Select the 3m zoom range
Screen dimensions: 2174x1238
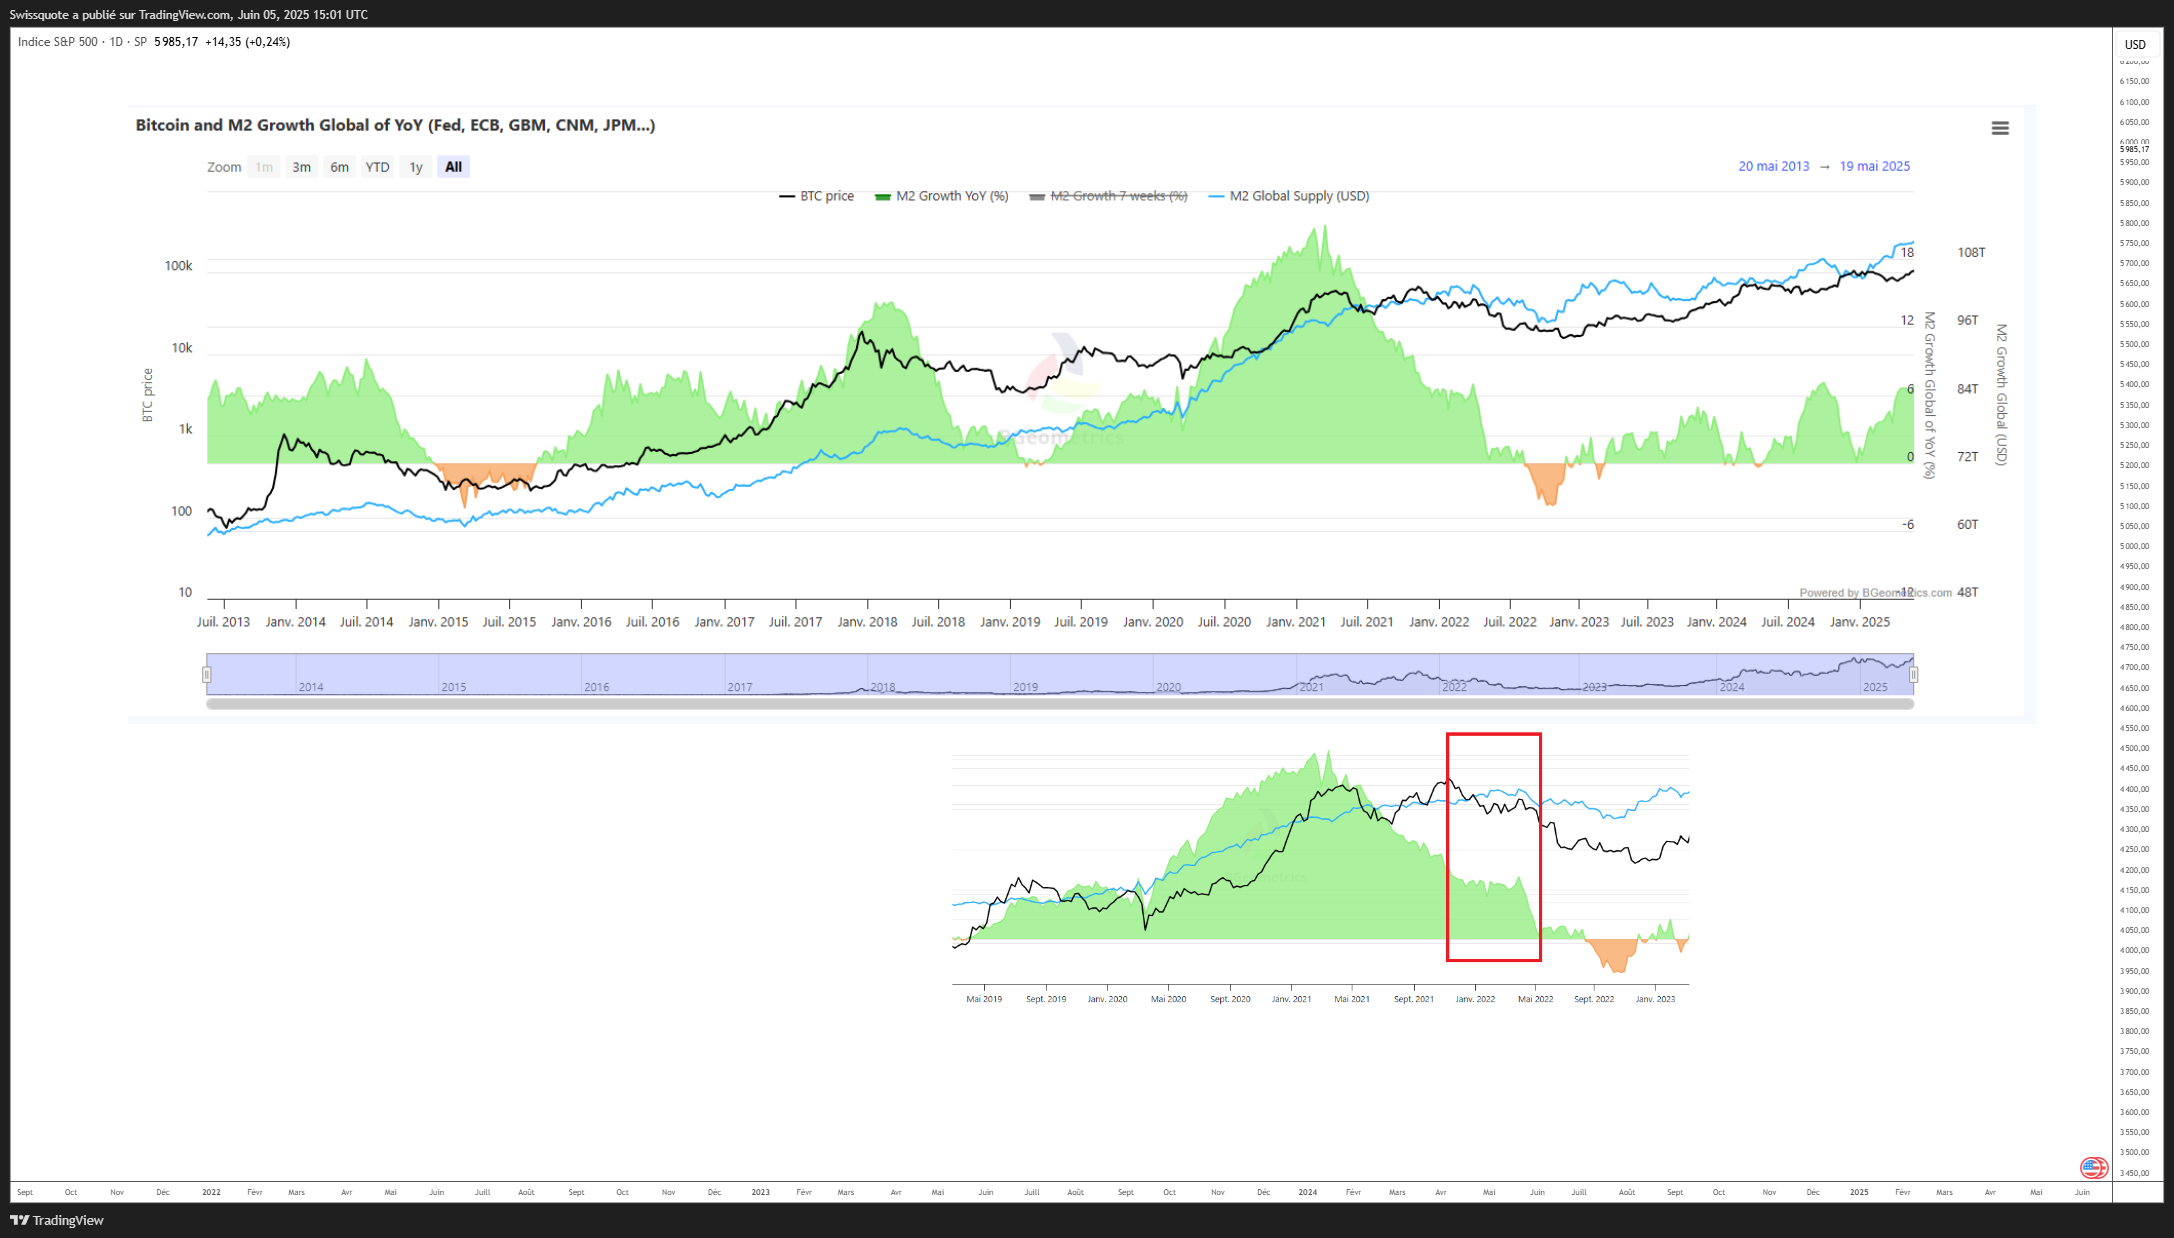[301, 167]
